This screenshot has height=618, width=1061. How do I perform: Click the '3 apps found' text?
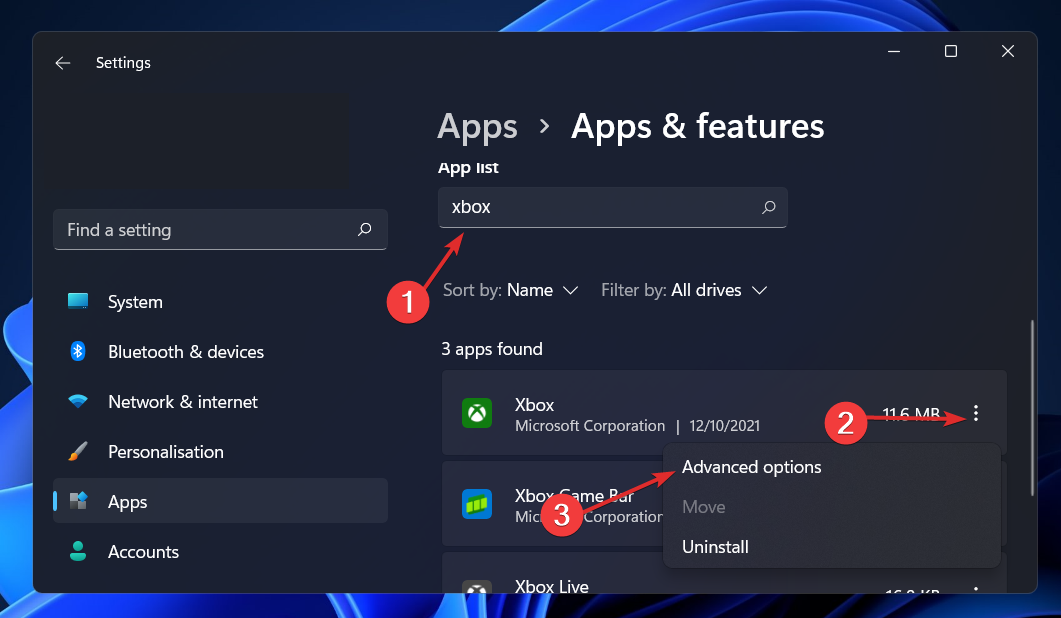click(x=492, y=349)
